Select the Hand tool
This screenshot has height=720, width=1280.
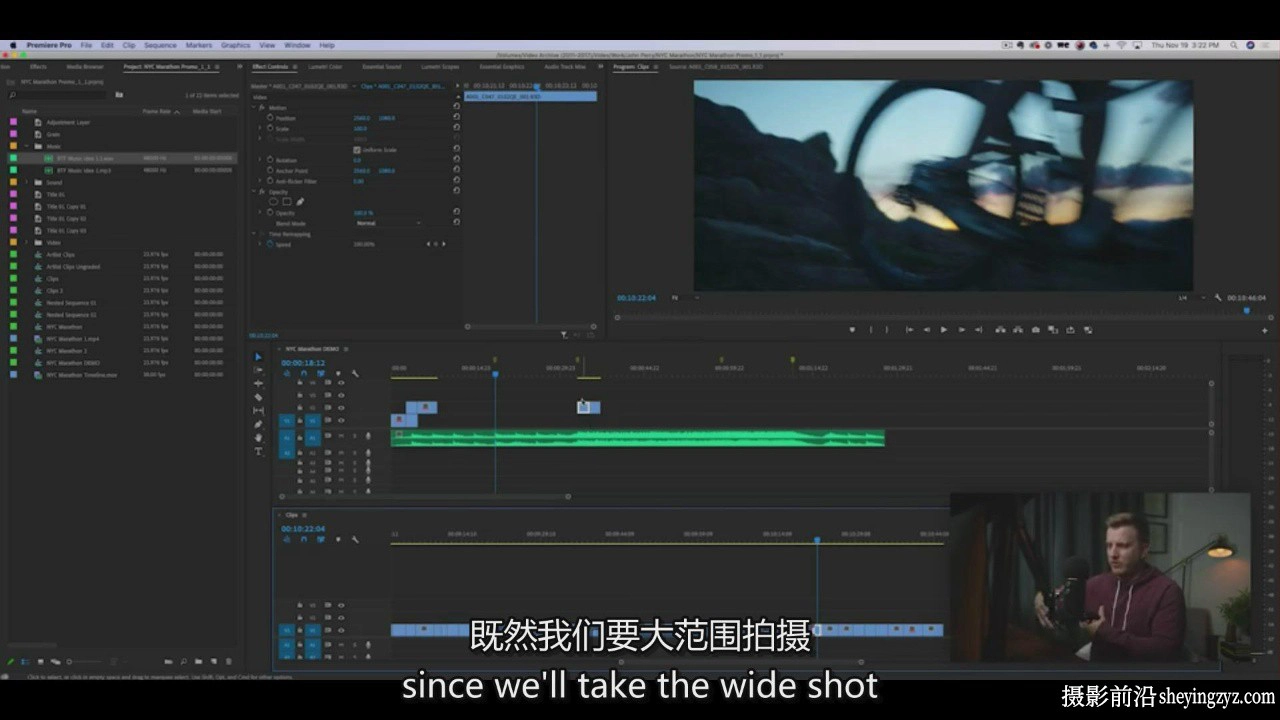pyautogui.click(x=258, y=438)
